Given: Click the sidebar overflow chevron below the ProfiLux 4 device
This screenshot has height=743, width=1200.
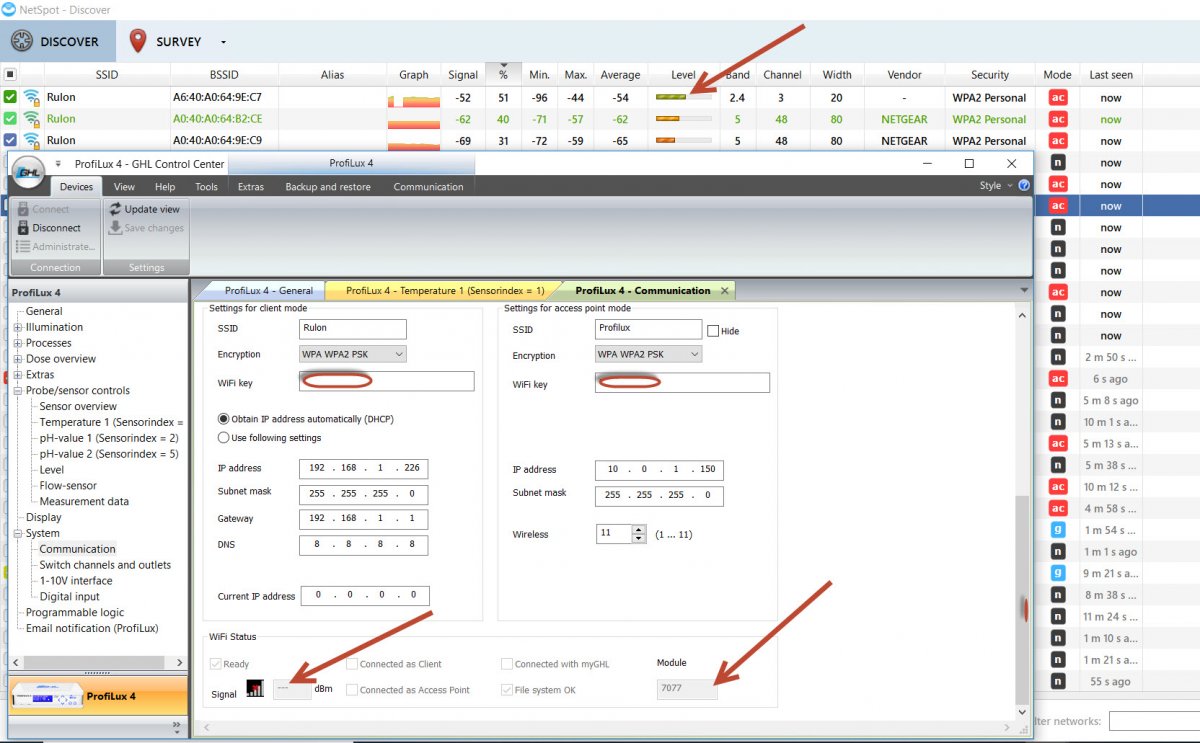Looking at the screenshot, I should click(178, 726).
